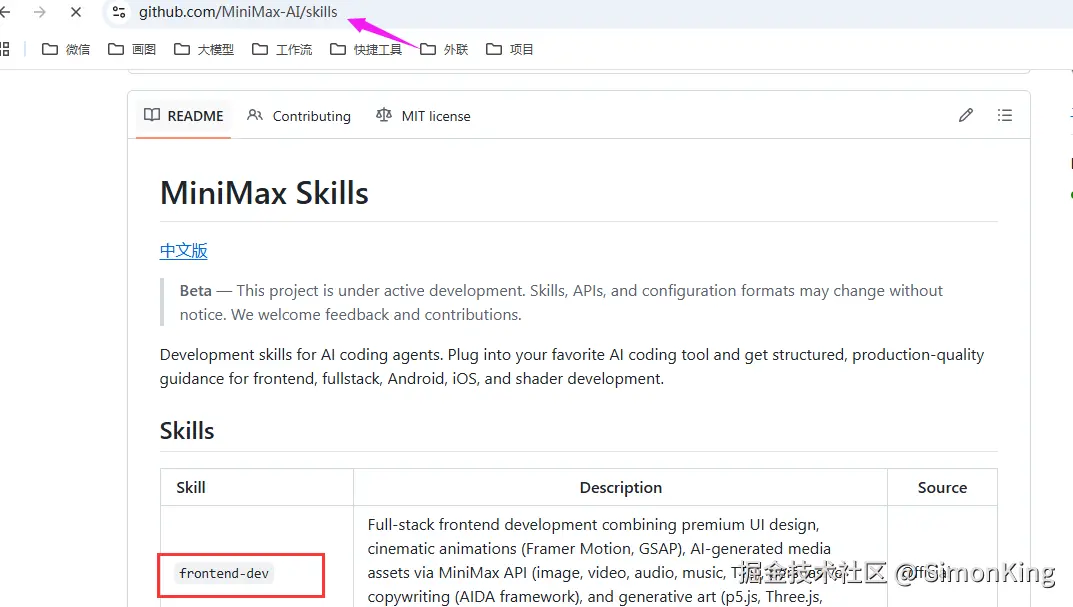Click the Skill column header

[x=191, y=487]
